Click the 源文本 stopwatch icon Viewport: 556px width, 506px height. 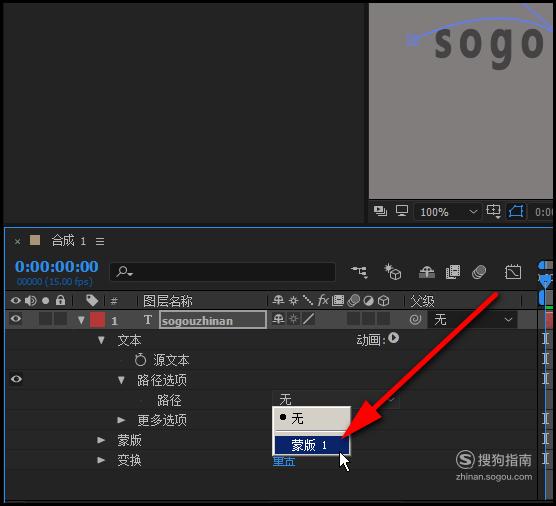[140, 360]
